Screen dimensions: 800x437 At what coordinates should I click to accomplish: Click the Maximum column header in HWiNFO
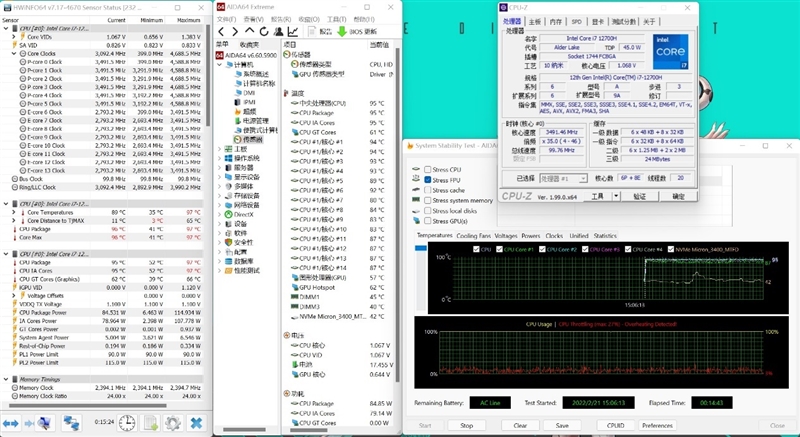(189, 20)
